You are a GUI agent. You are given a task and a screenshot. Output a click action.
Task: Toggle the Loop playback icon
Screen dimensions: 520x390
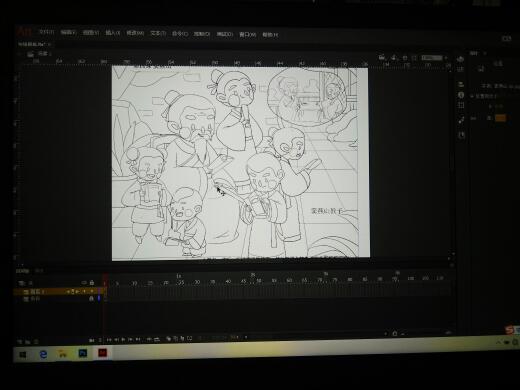click(156, 339)
